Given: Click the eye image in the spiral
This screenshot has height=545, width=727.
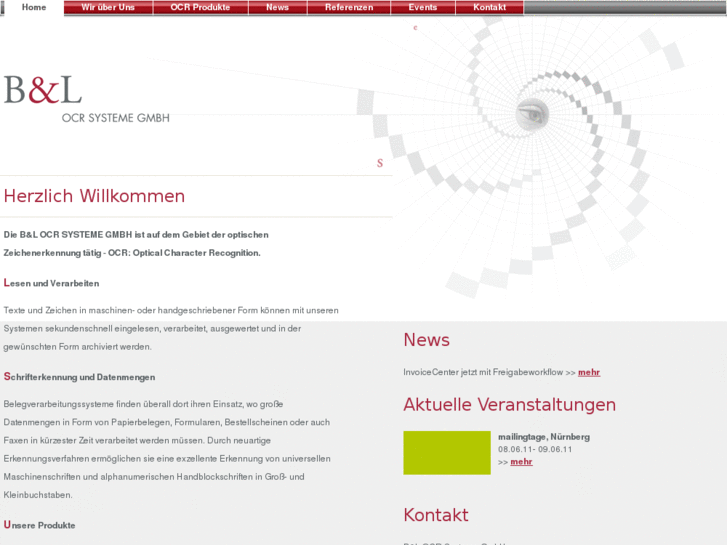Looking at the screenshot, I should 532,114.
